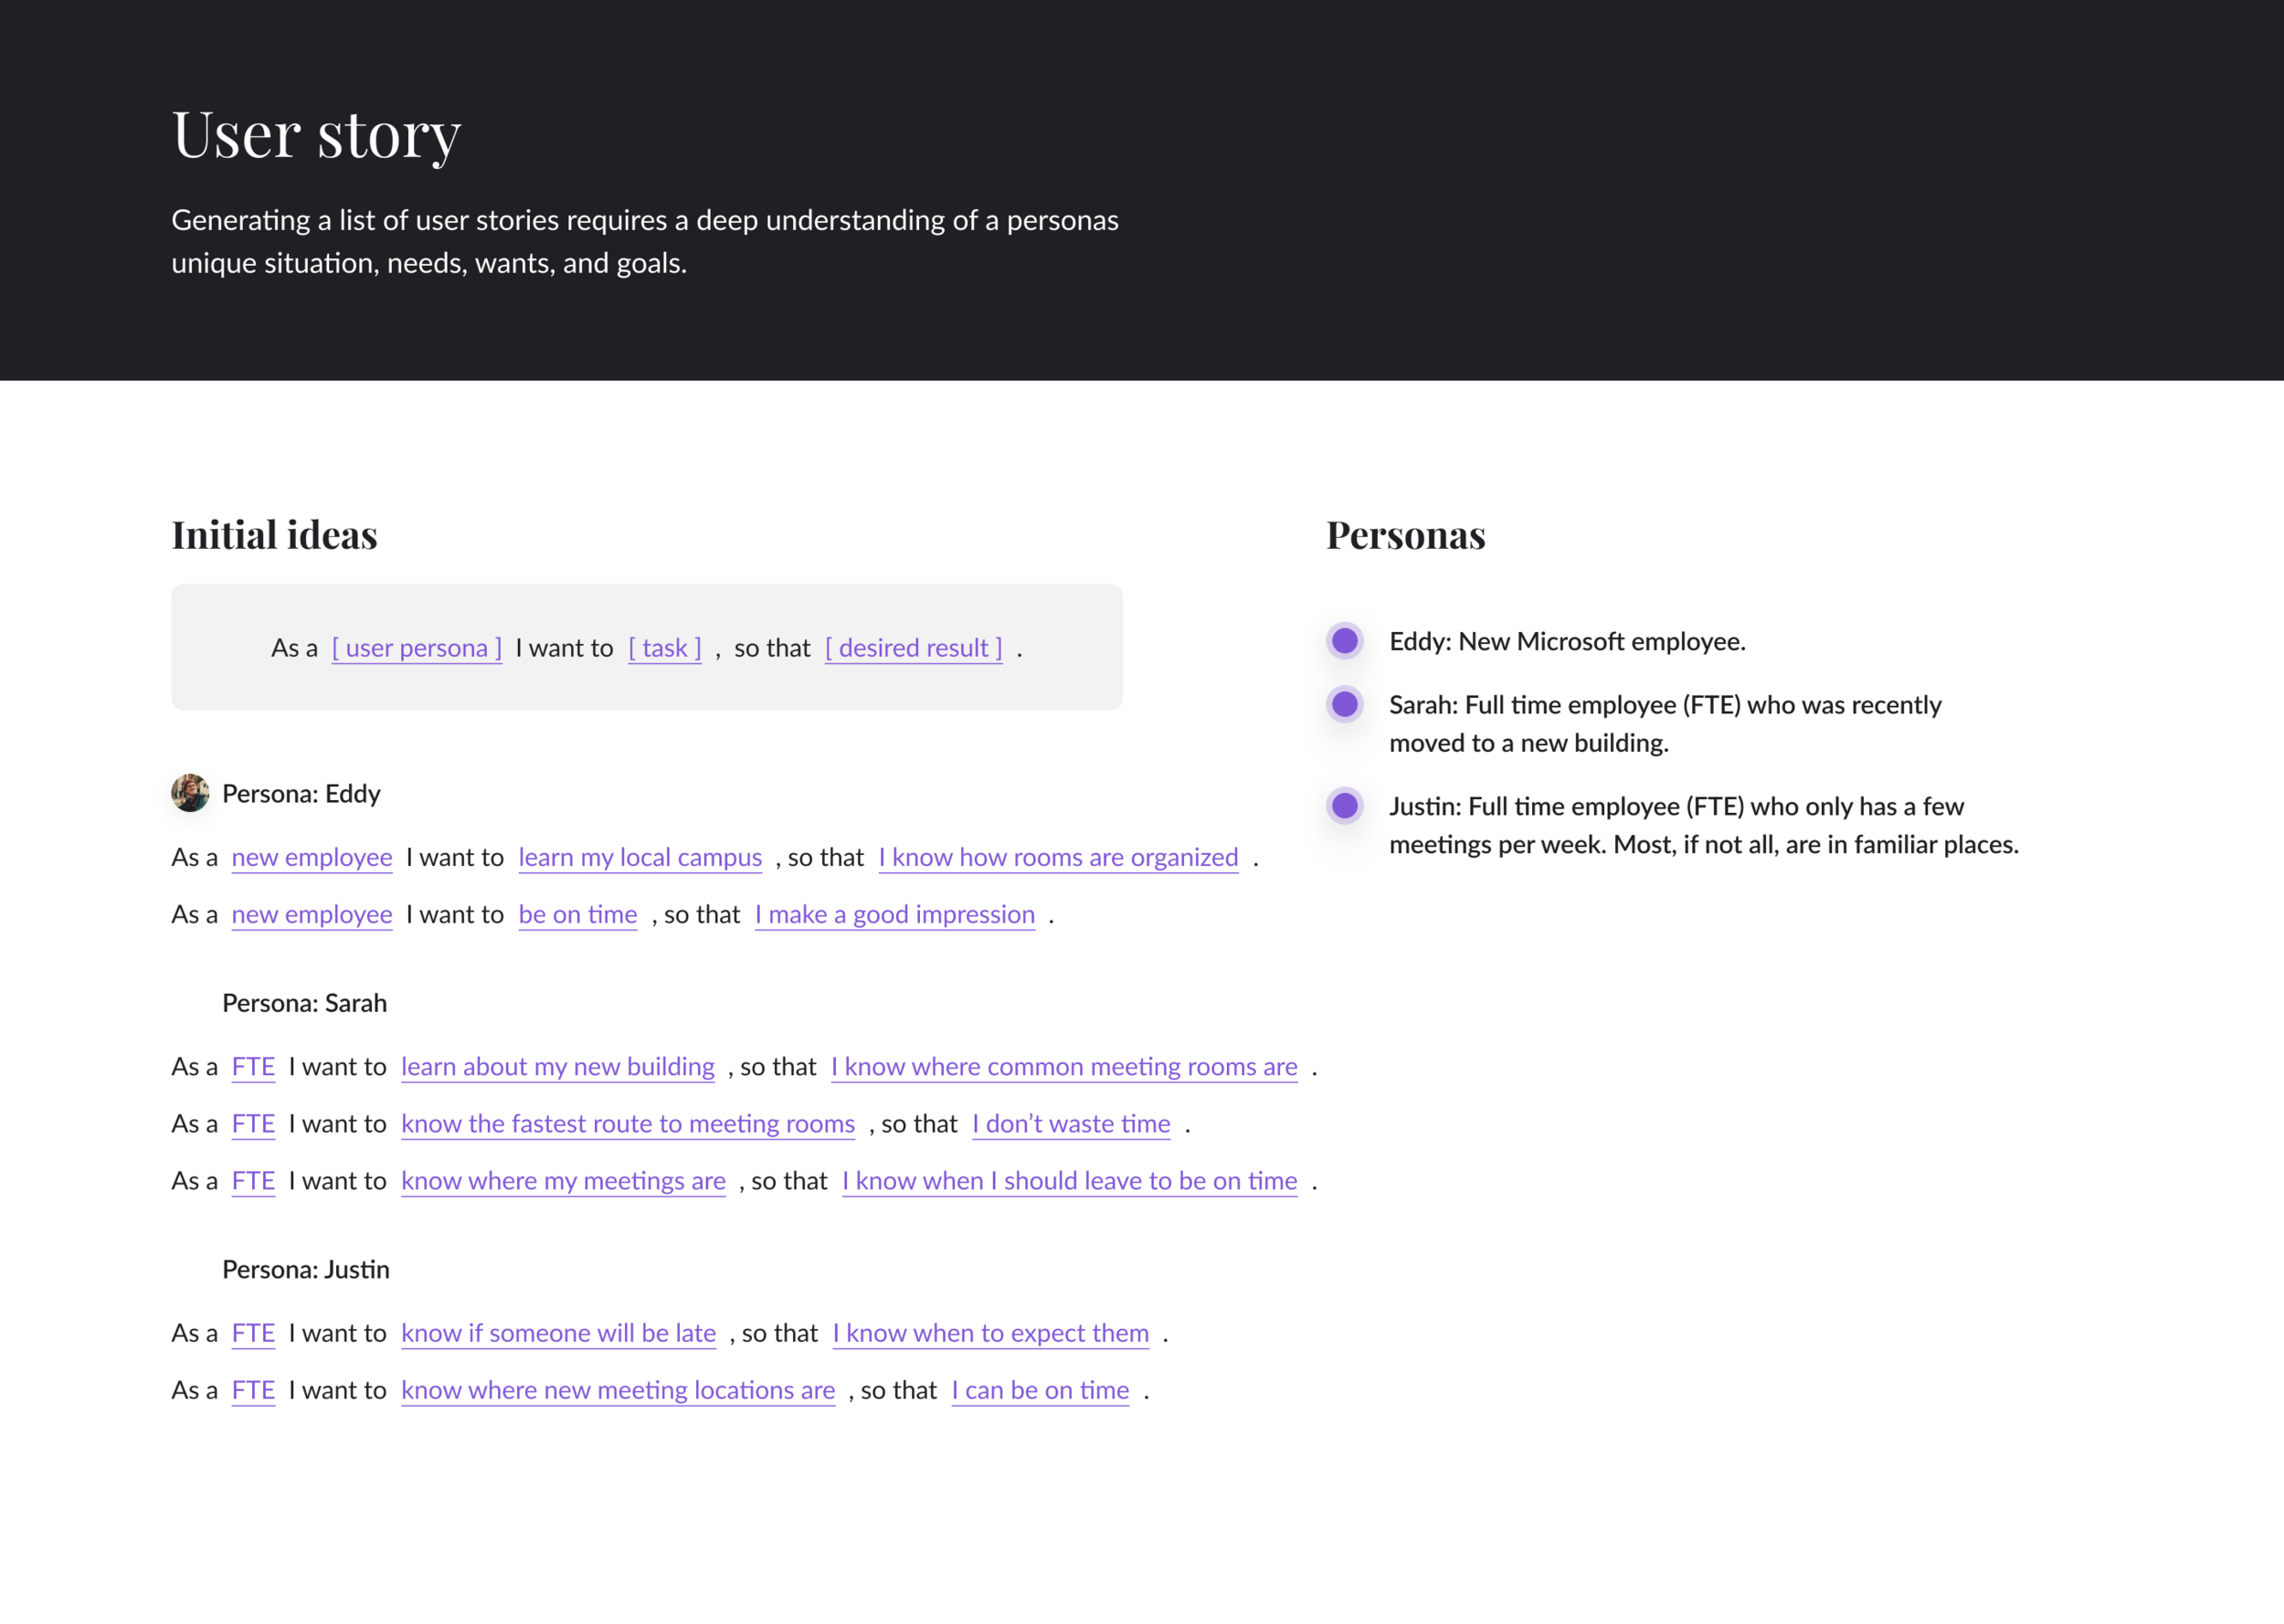Click the 'I can be on time' link
Screen dimensions: 2284x1624
pos(1040,1390)
